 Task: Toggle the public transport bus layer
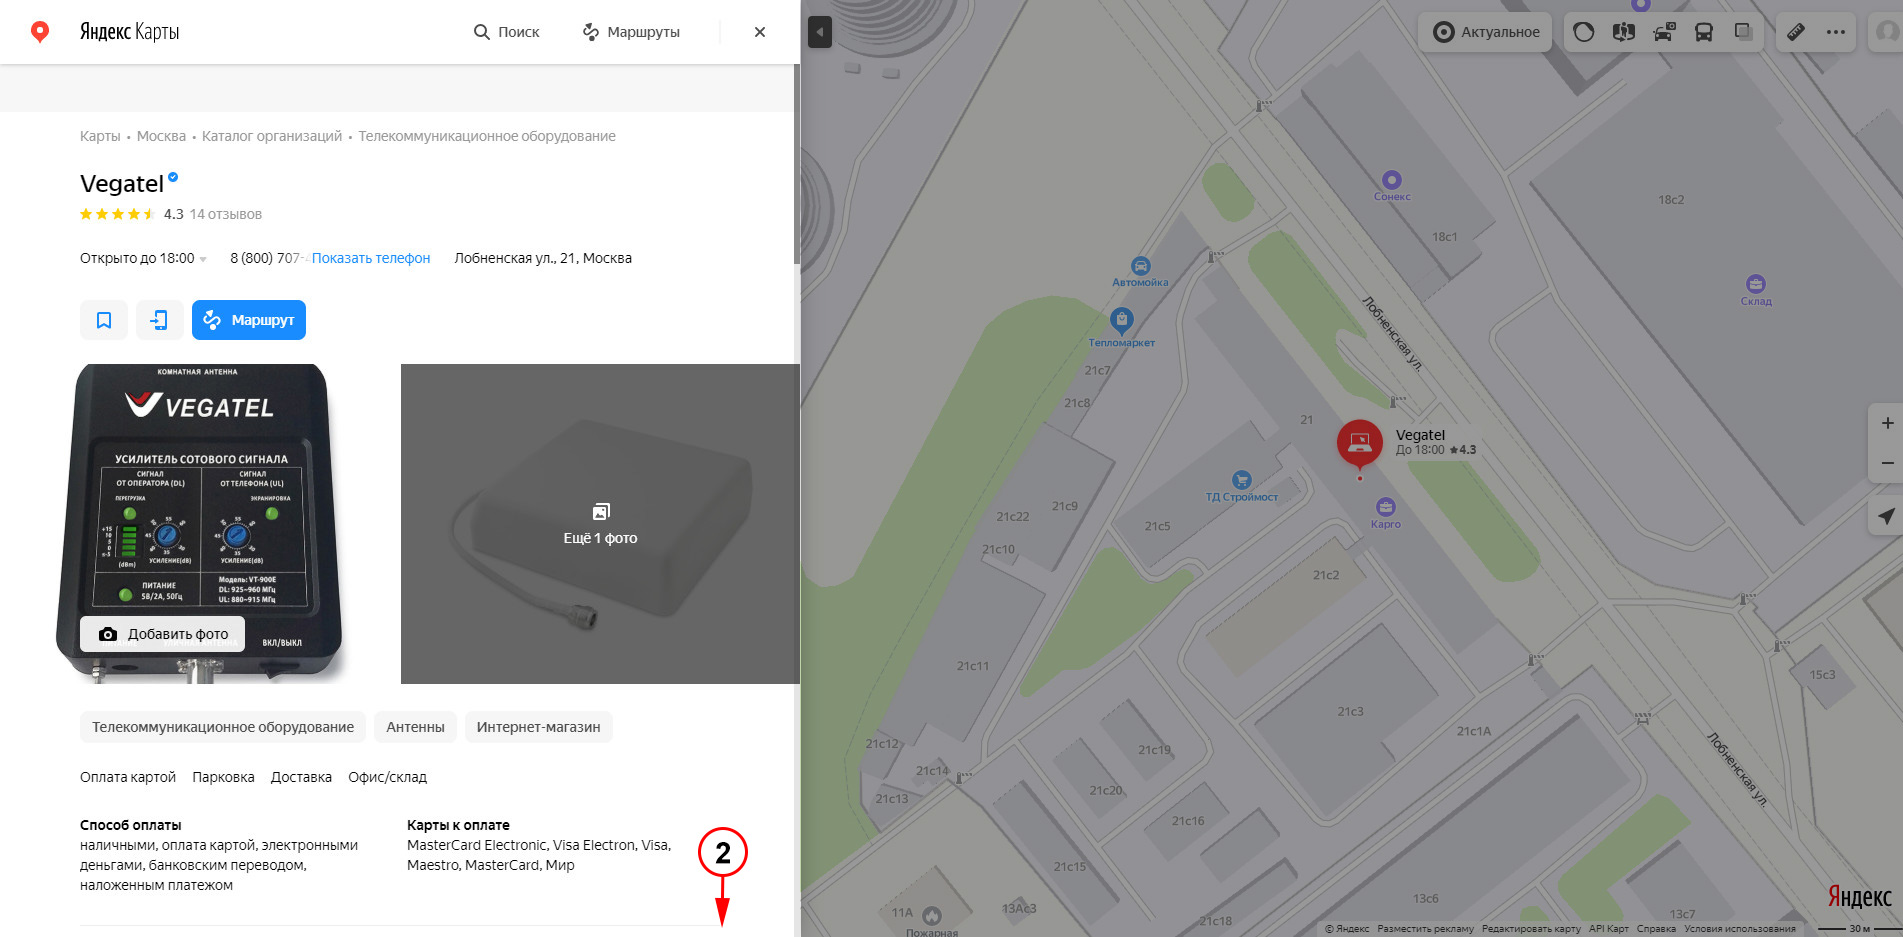point(1703,32)
